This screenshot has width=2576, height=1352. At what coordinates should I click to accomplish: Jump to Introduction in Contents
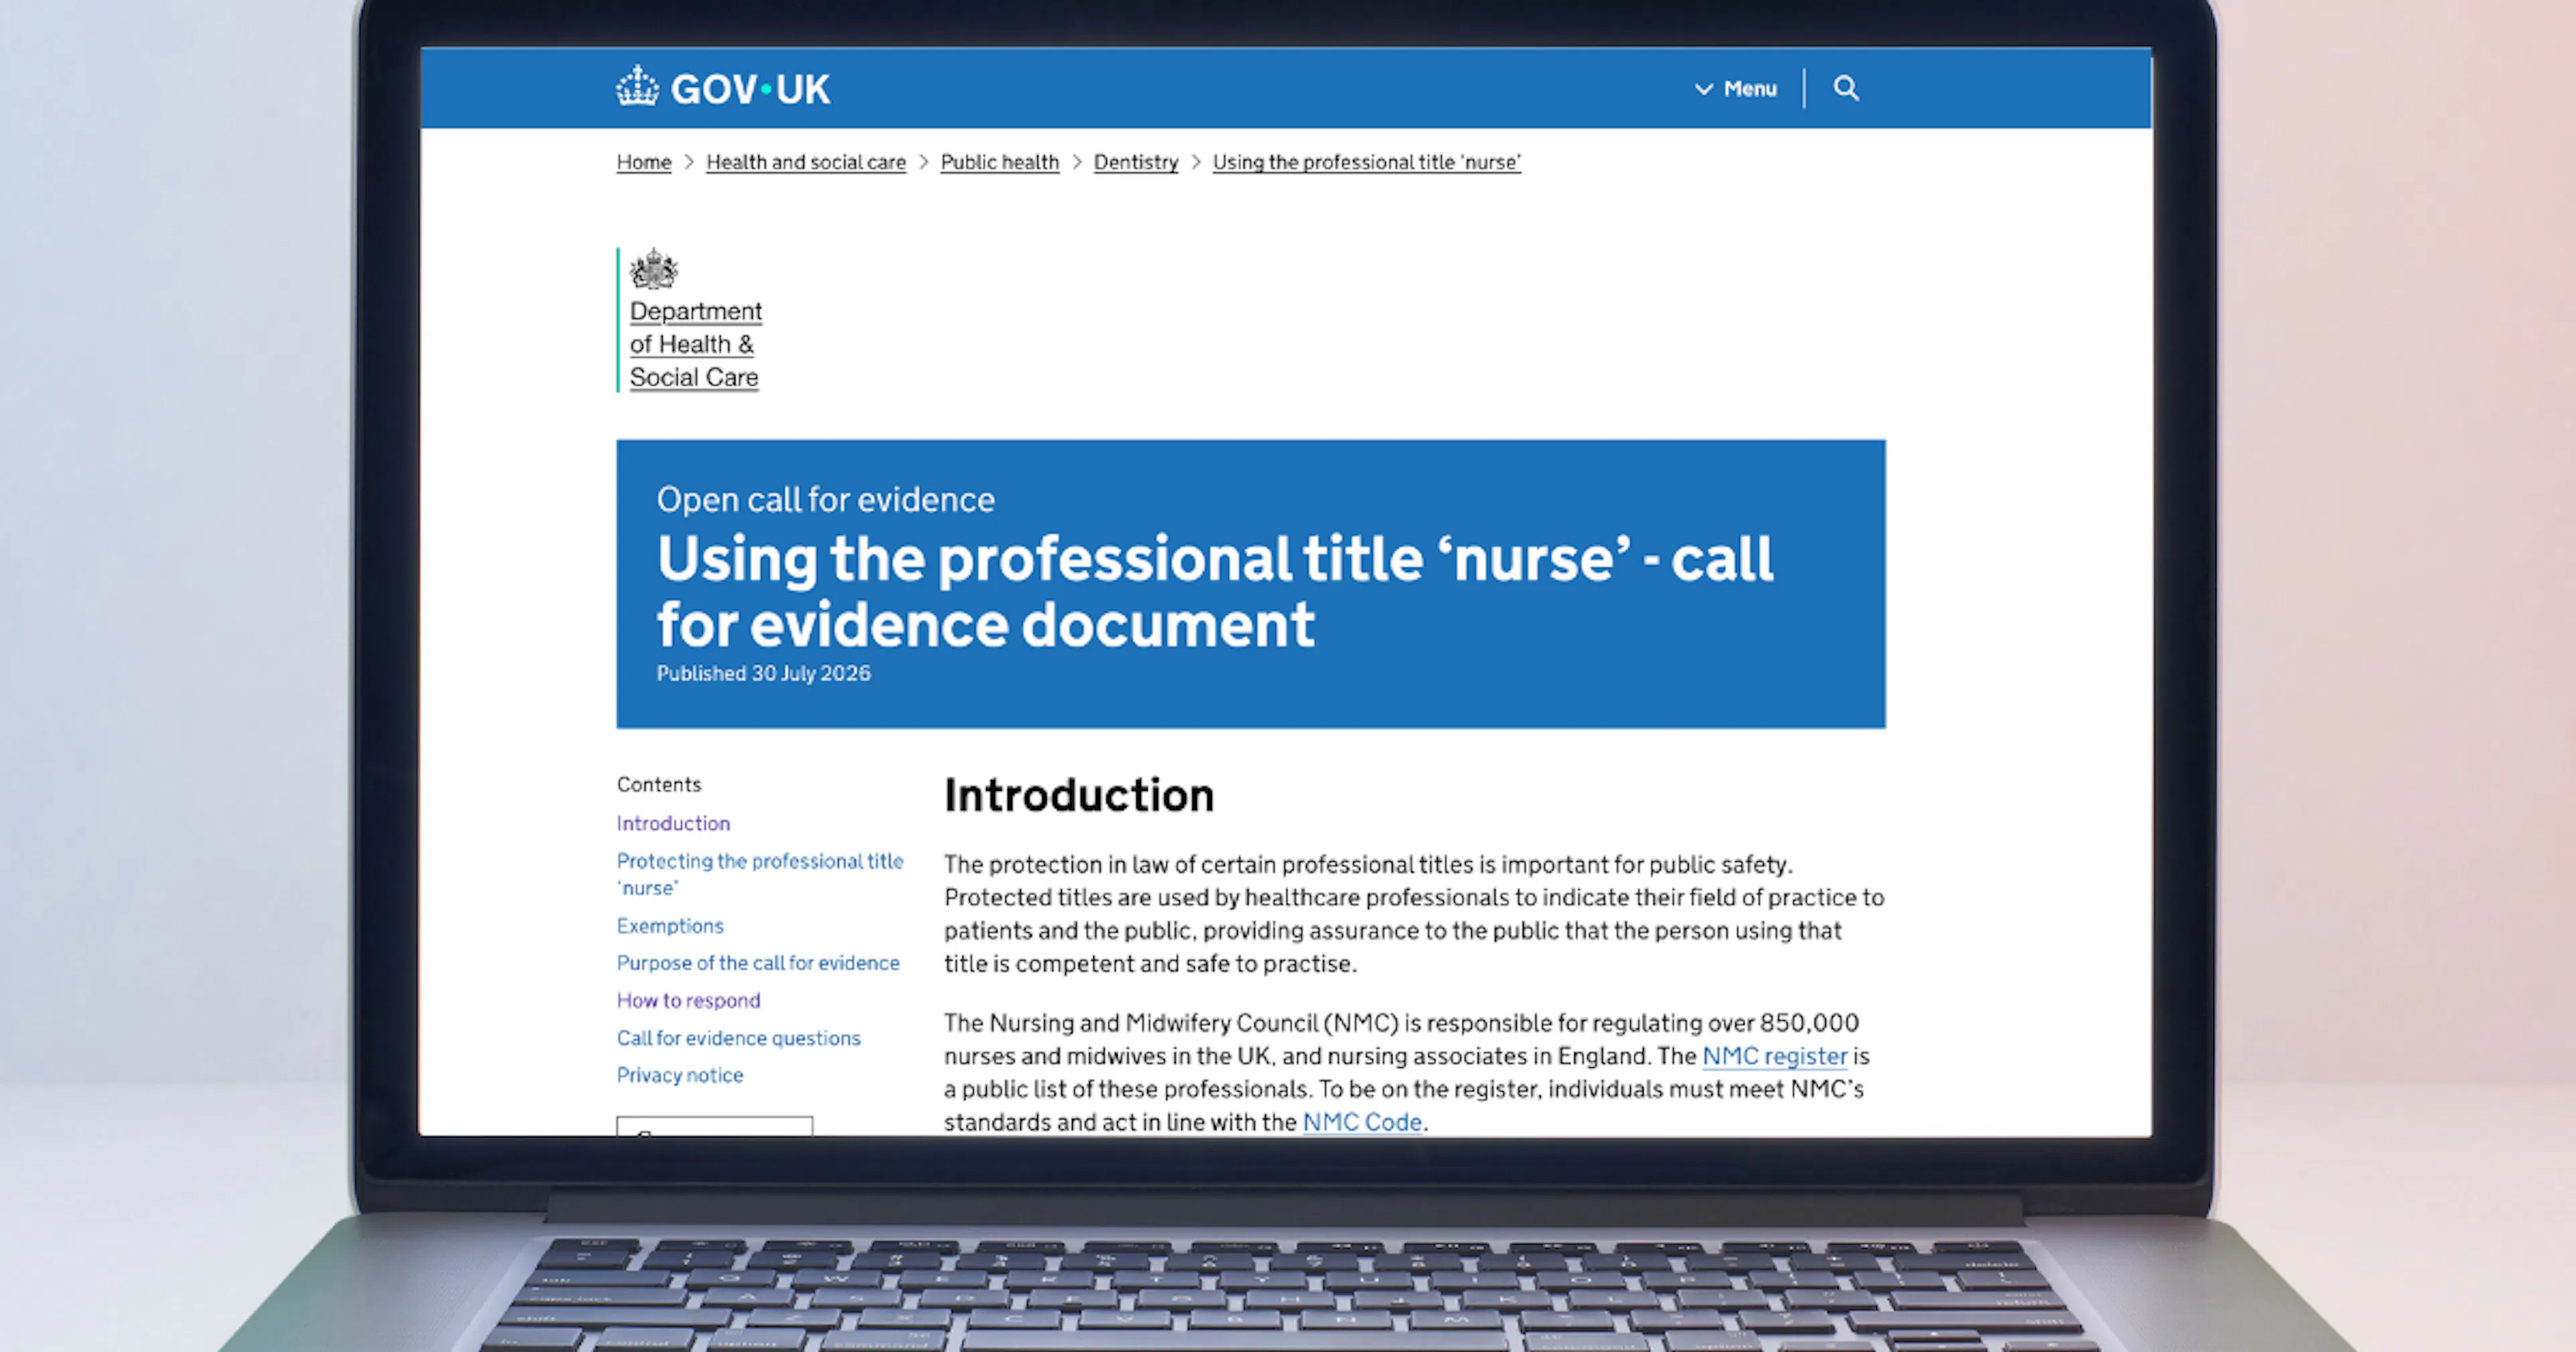tap(674, 823)
